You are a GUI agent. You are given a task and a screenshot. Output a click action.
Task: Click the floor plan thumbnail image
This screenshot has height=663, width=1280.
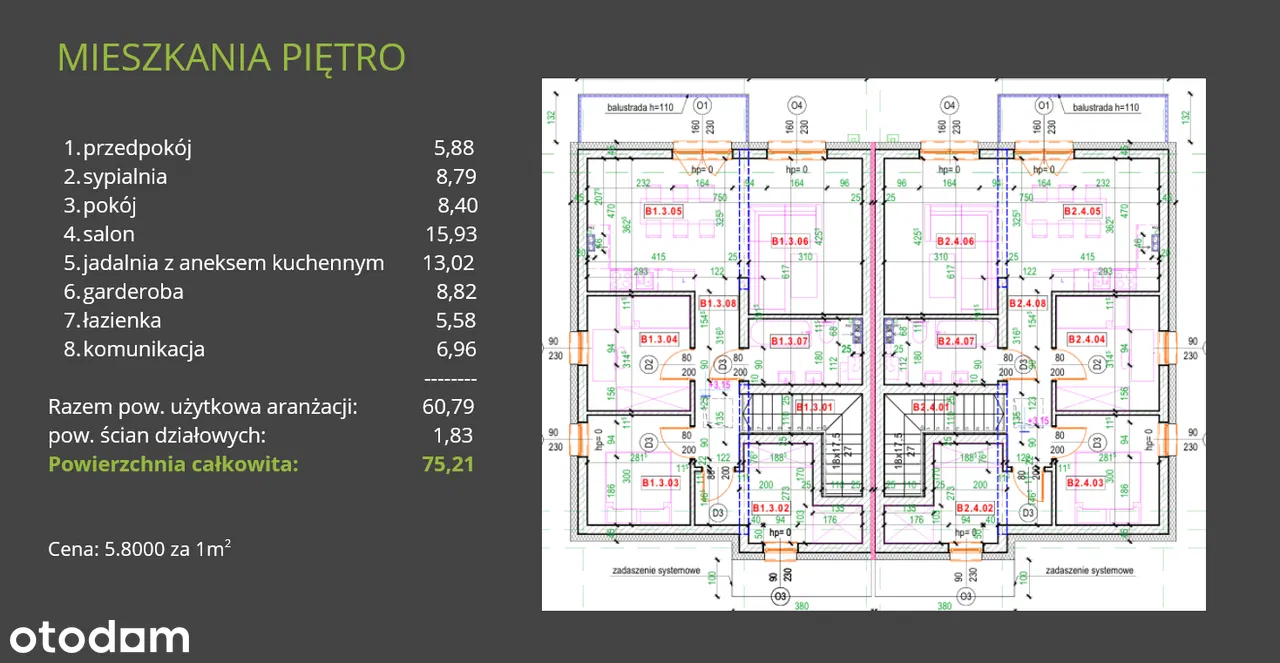click(873, 344)
